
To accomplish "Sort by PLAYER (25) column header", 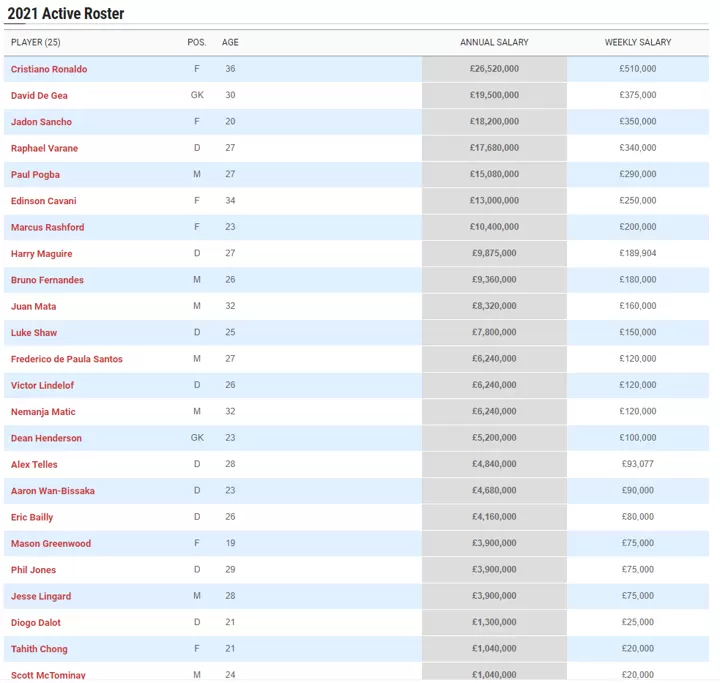I will coord(36,42).
